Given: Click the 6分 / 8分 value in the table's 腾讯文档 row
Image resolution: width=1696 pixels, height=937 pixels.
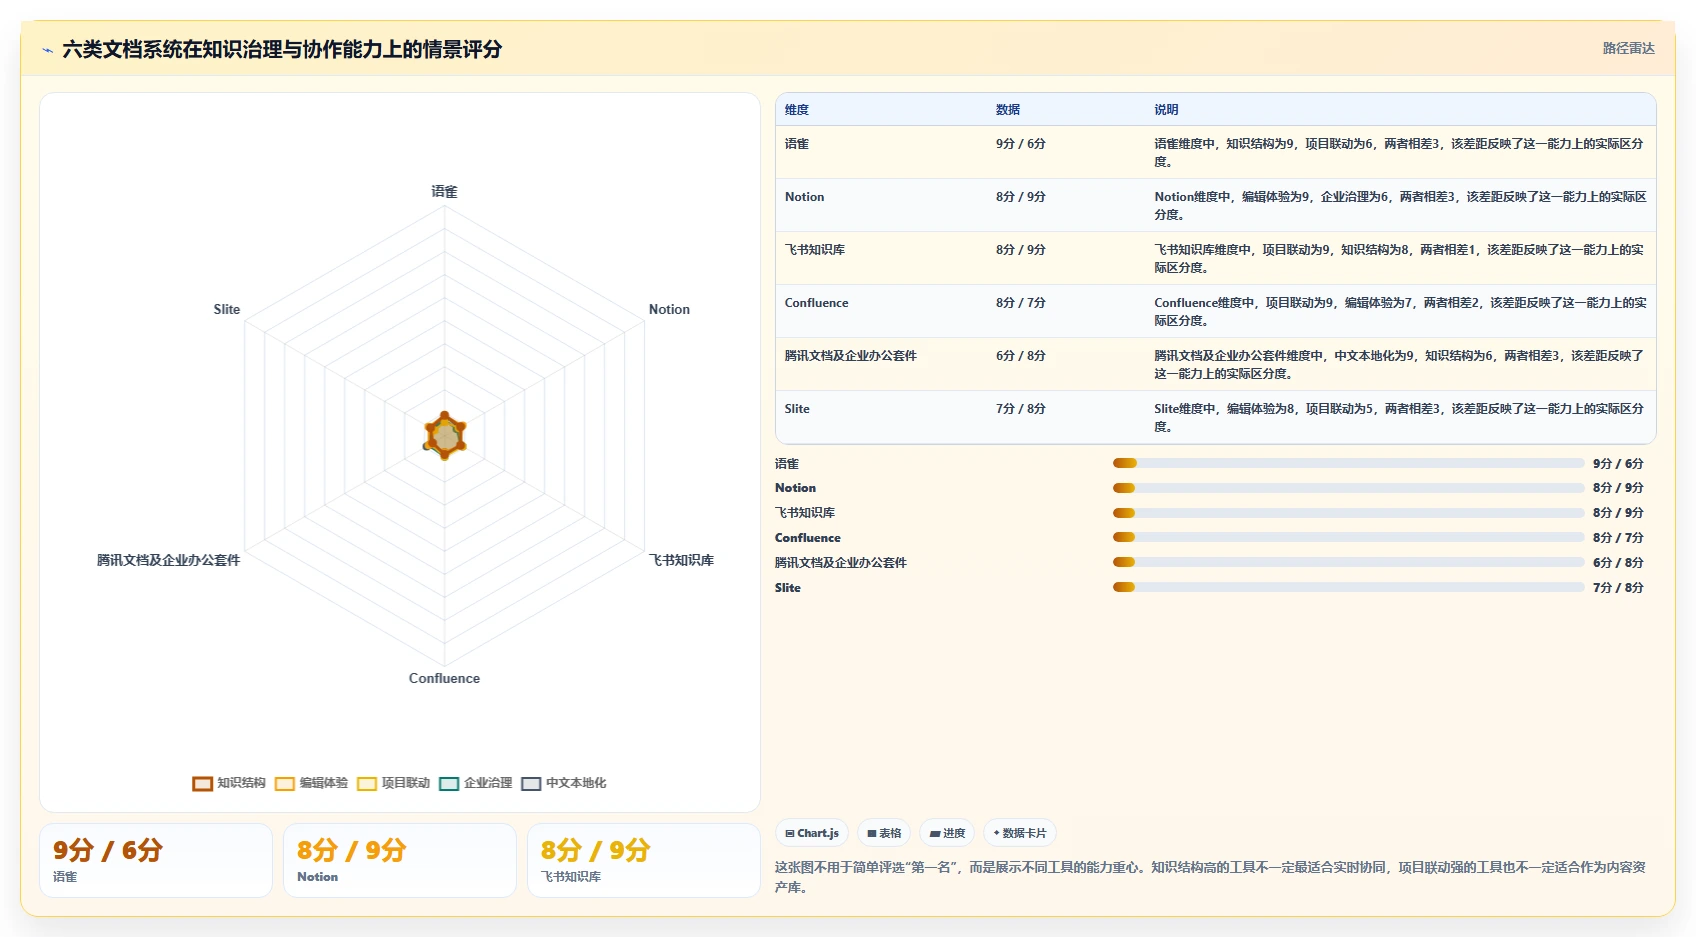Looking at the screenshot, I should [x=1021, y=356].
